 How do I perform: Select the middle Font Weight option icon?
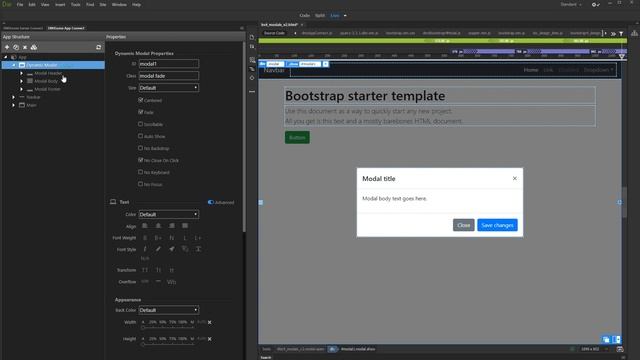(x=172, y=238)
